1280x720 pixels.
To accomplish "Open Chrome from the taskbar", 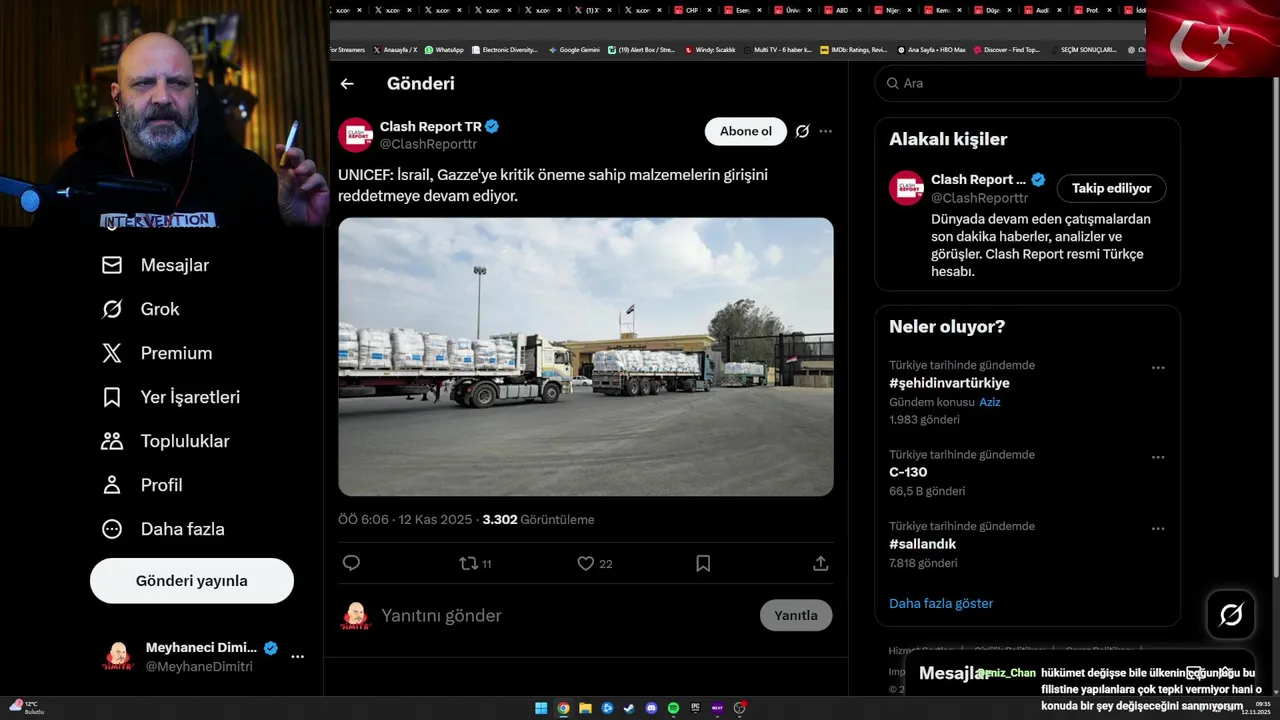I will coord(564,708).
